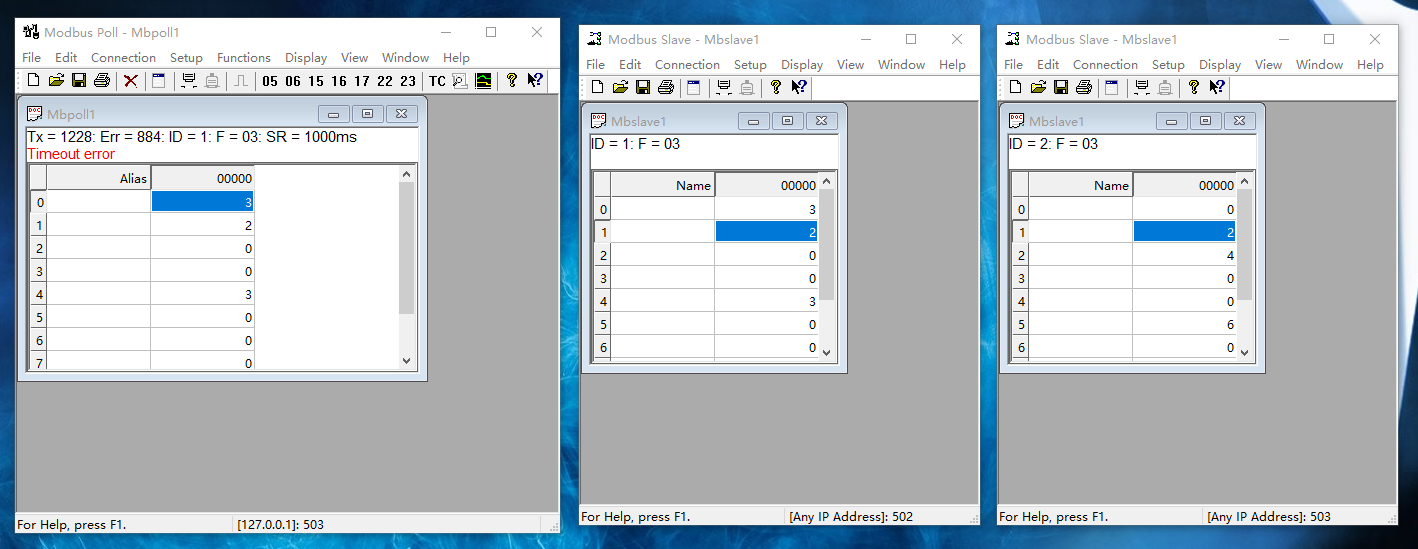The height and width of the screenshot is (549, 1418).
Task: Click scroll down arrow in Mbpoll1 table
Action: [x=406, y=360]
